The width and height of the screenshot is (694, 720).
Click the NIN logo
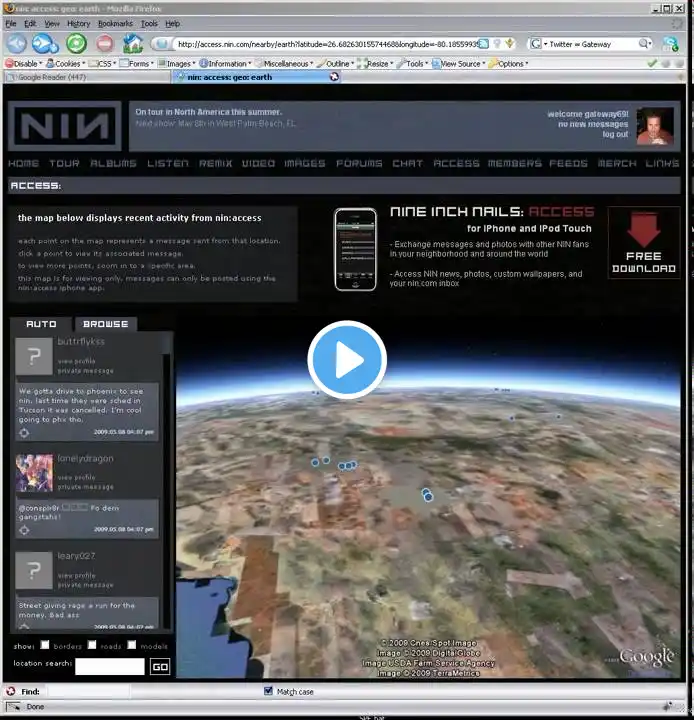[65, 126]
